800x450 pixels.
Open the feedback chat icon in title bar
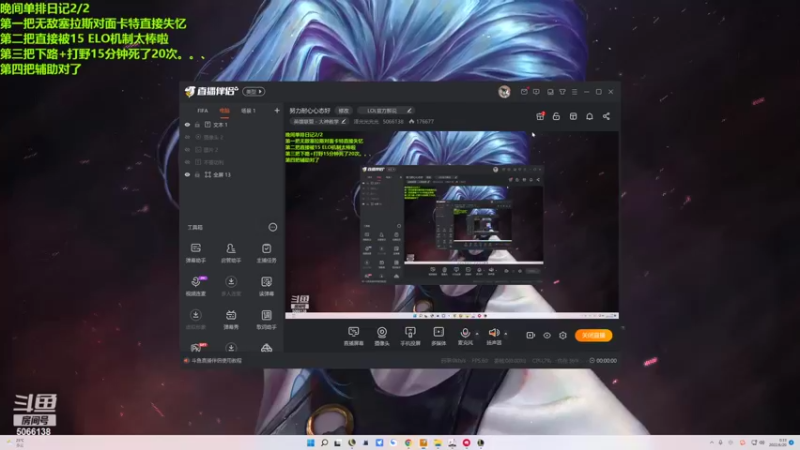click(536, 92)
